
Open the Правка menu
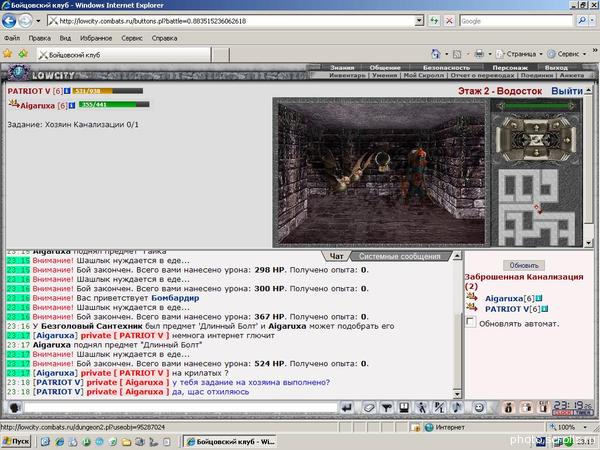point(39,38)
